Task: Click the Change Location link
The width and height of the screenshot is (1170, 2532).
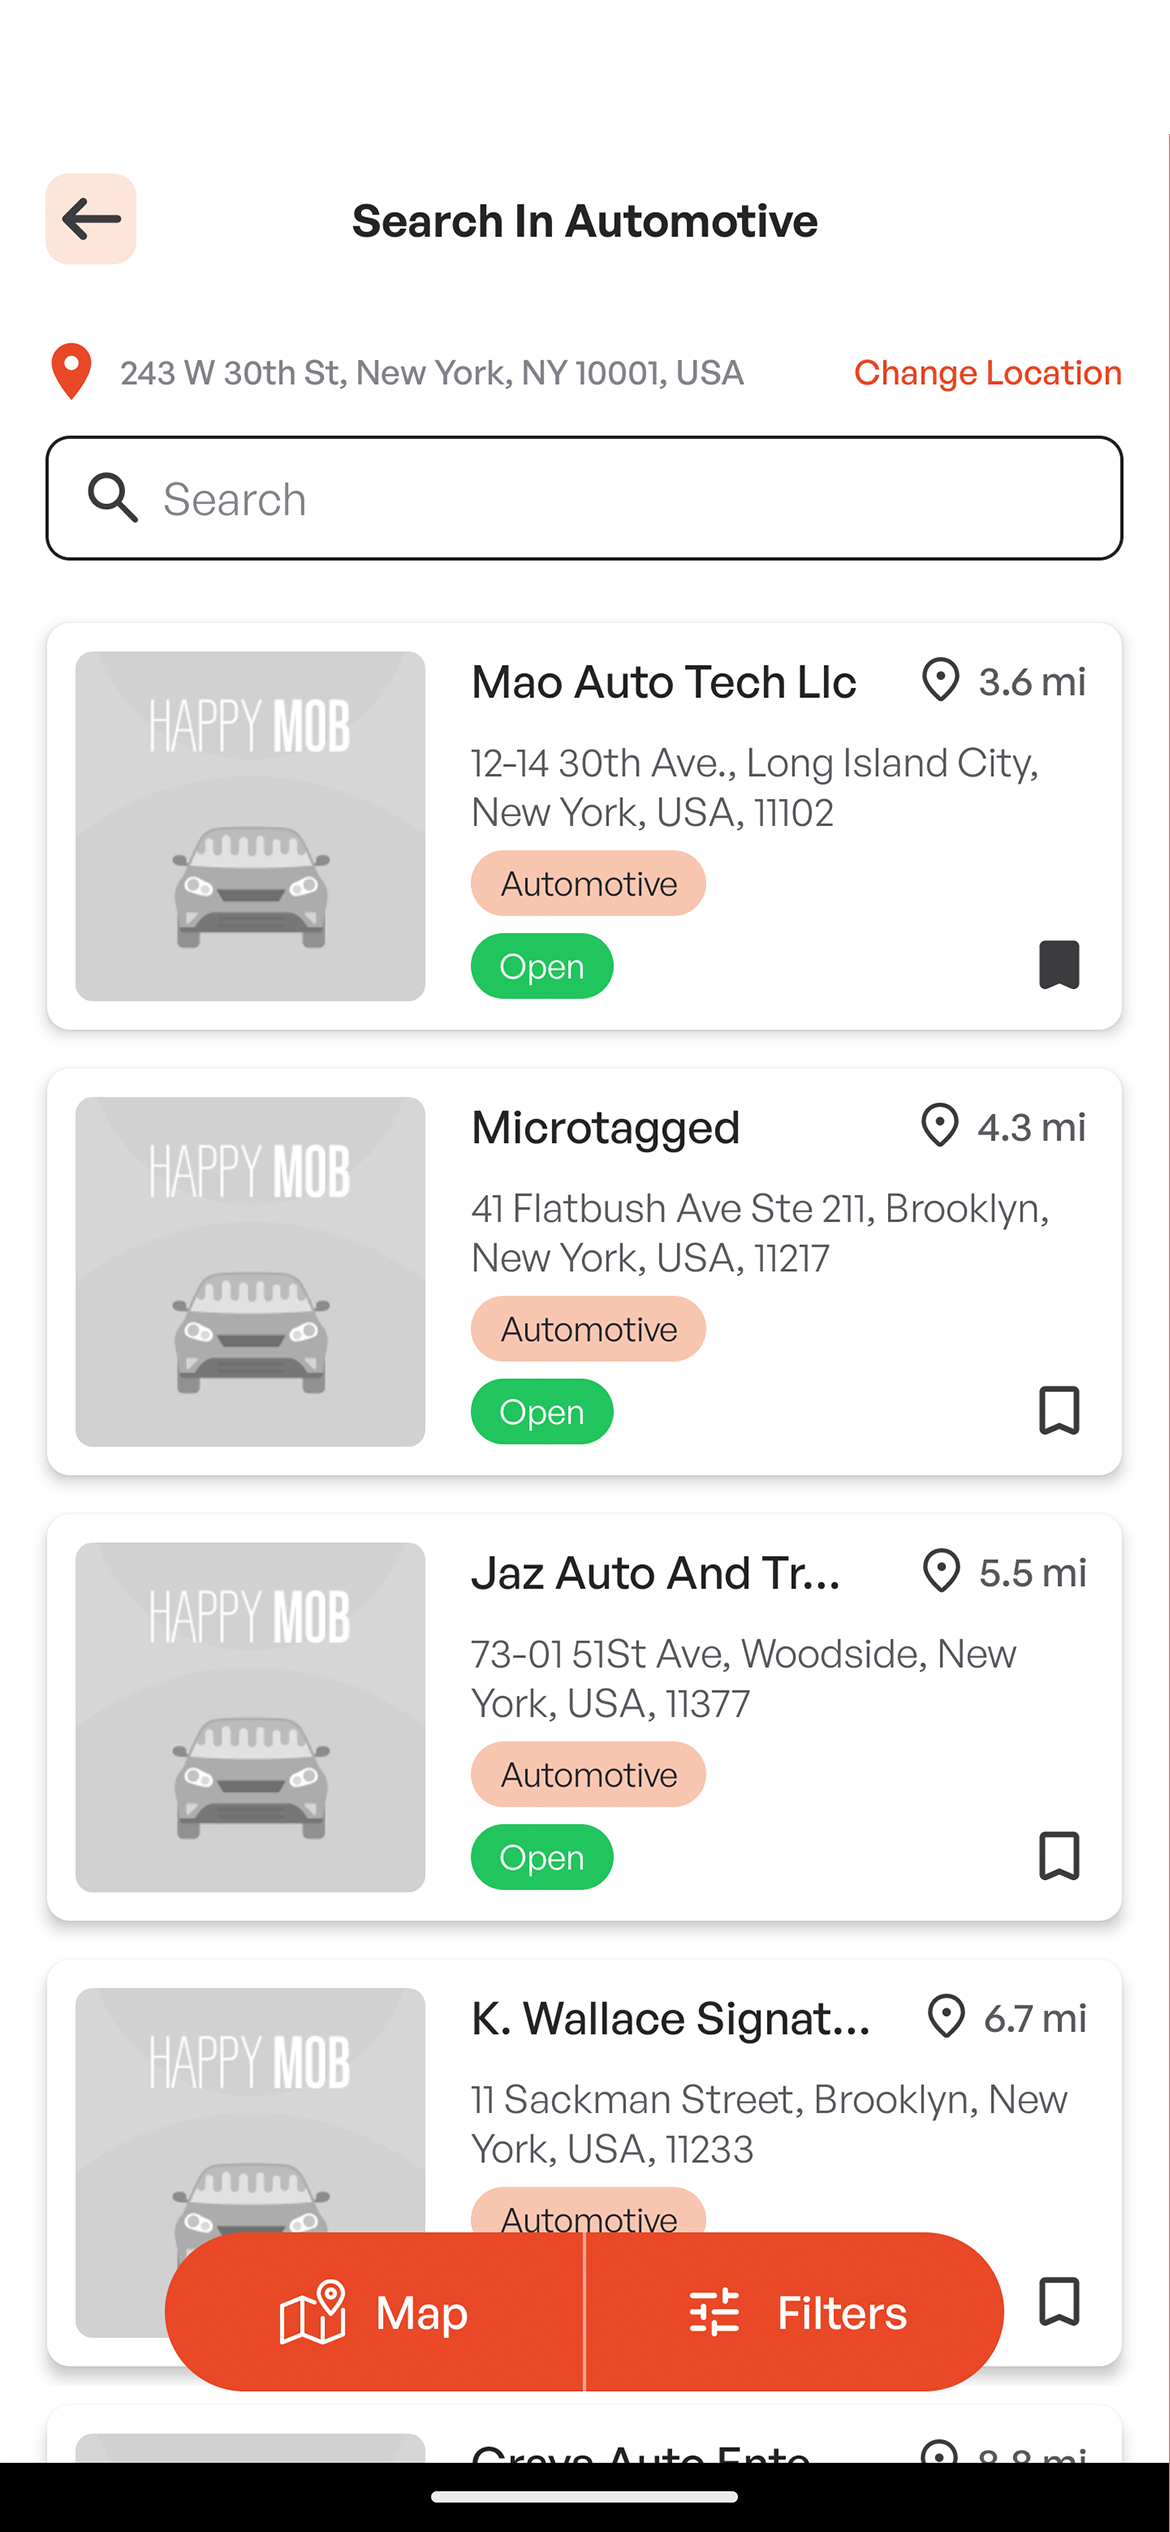Action: coord(987,373)
